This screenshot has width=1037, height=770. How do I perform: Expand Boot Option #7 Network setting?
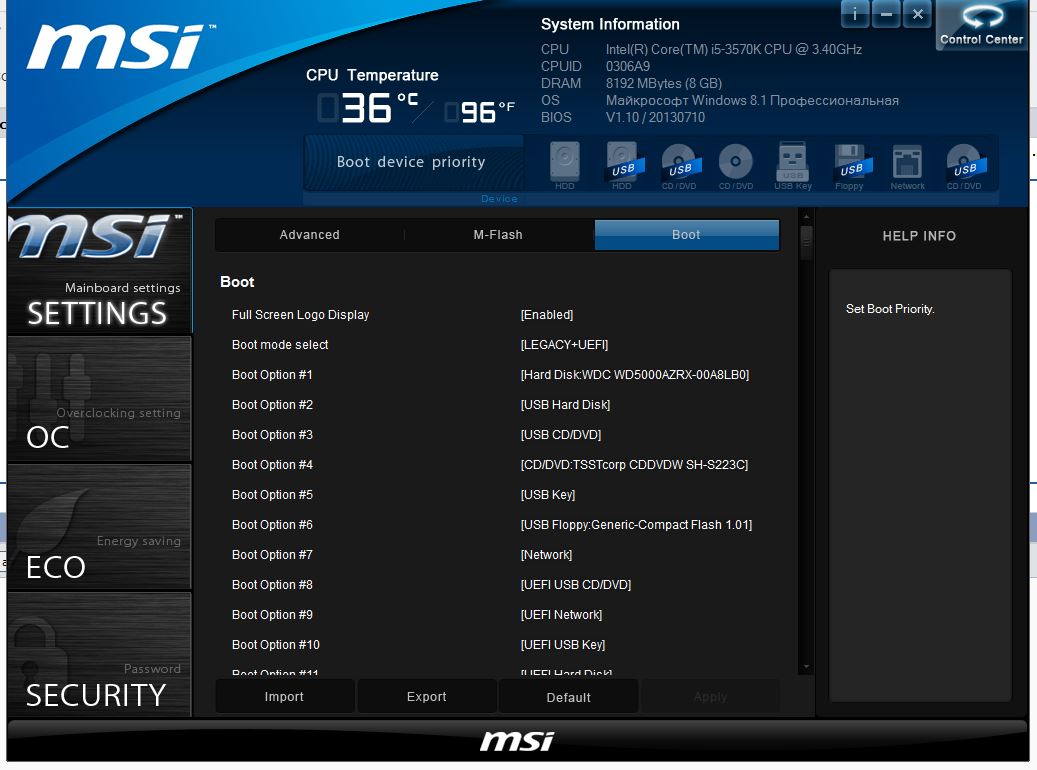(x=546, y=555)
